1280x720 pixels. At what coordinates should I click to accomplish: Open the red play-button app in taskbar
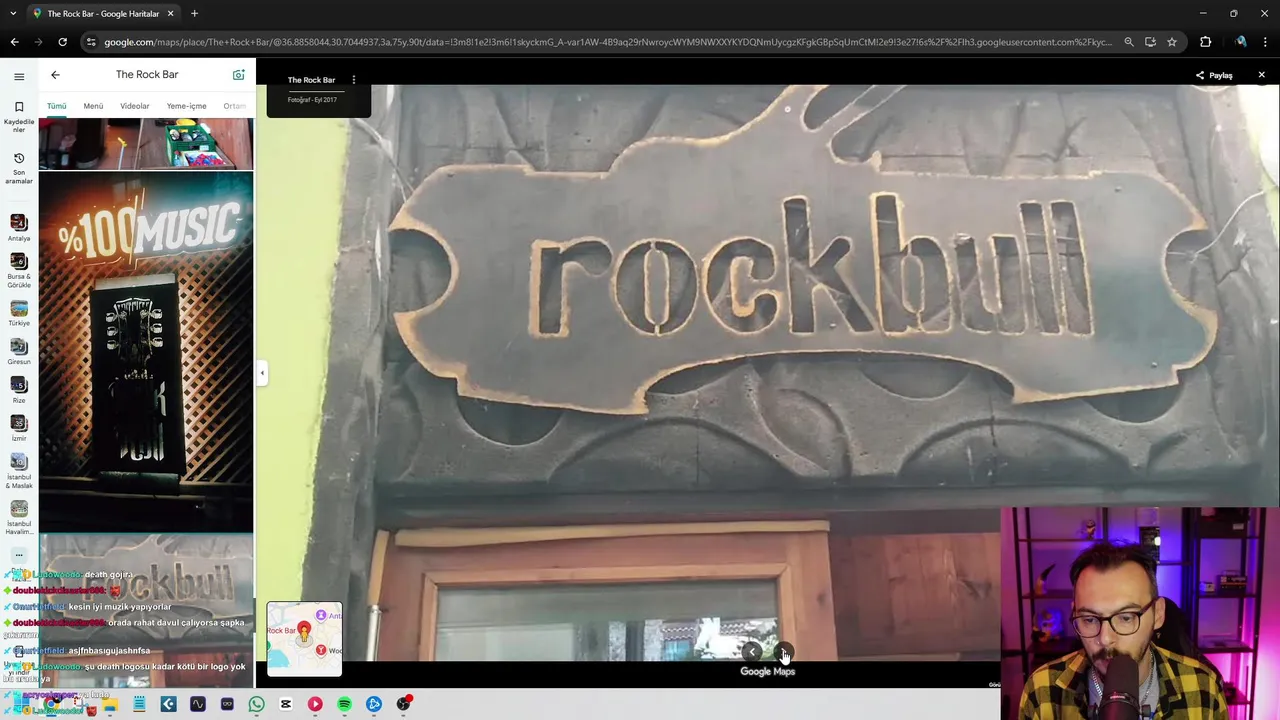pos(315,704)
